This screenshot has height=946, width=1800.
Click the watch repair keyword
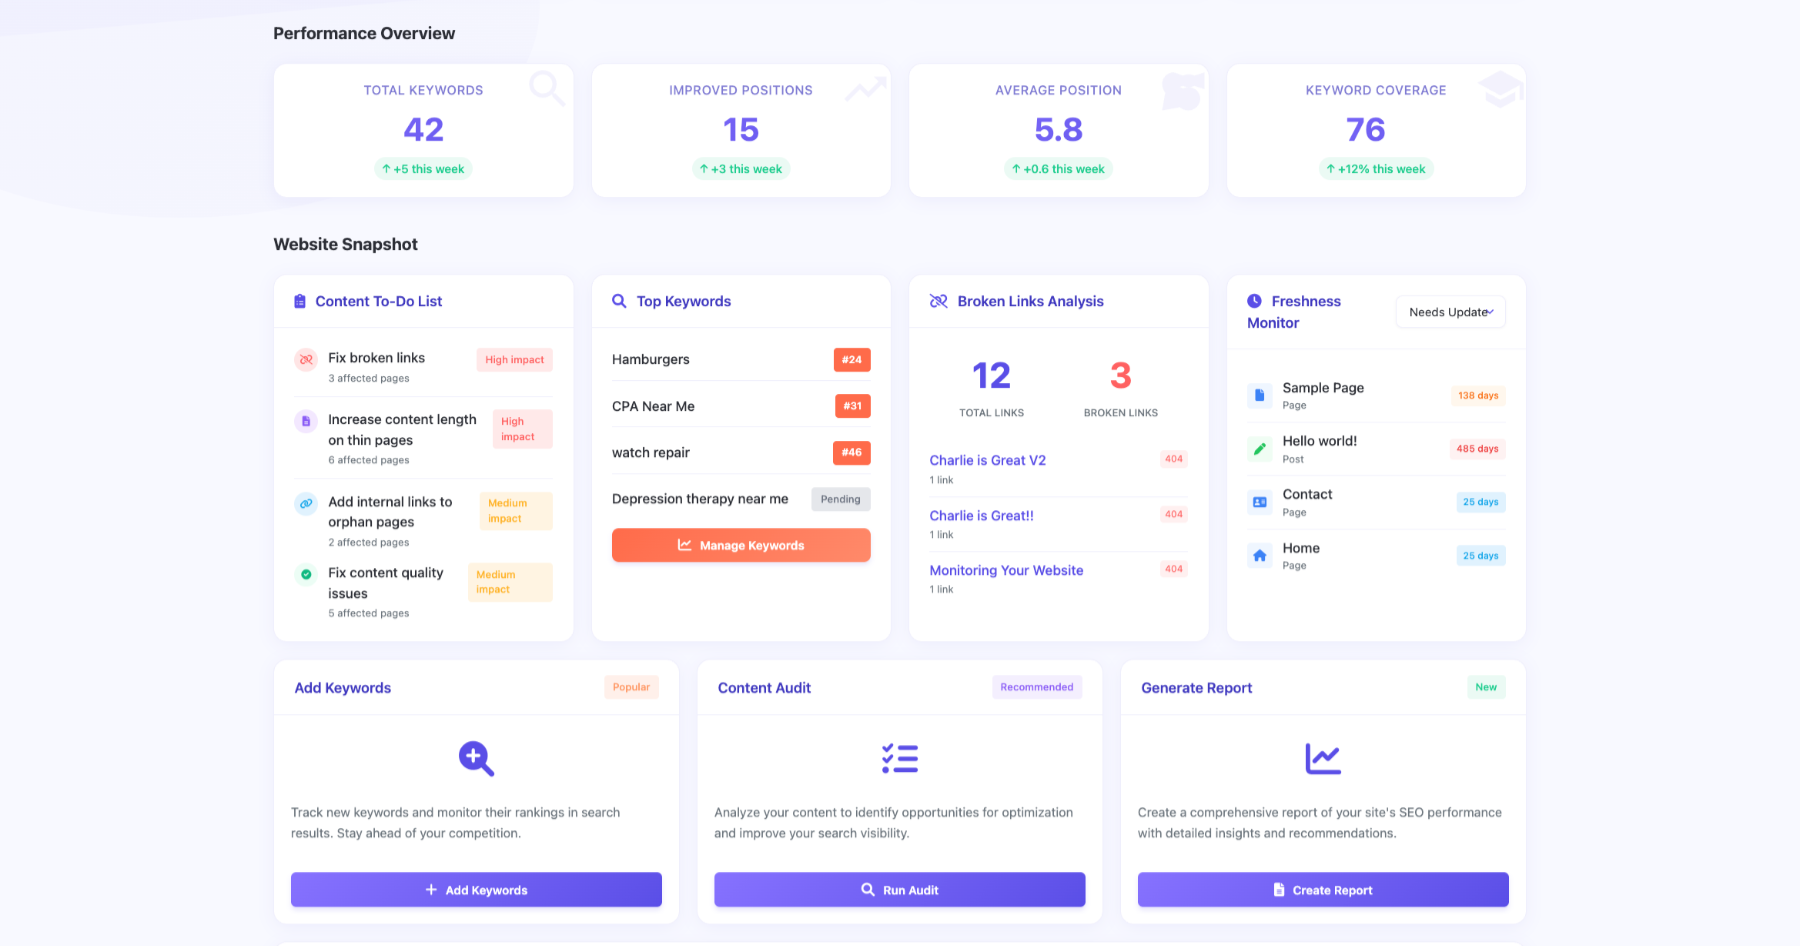(651, 452)
